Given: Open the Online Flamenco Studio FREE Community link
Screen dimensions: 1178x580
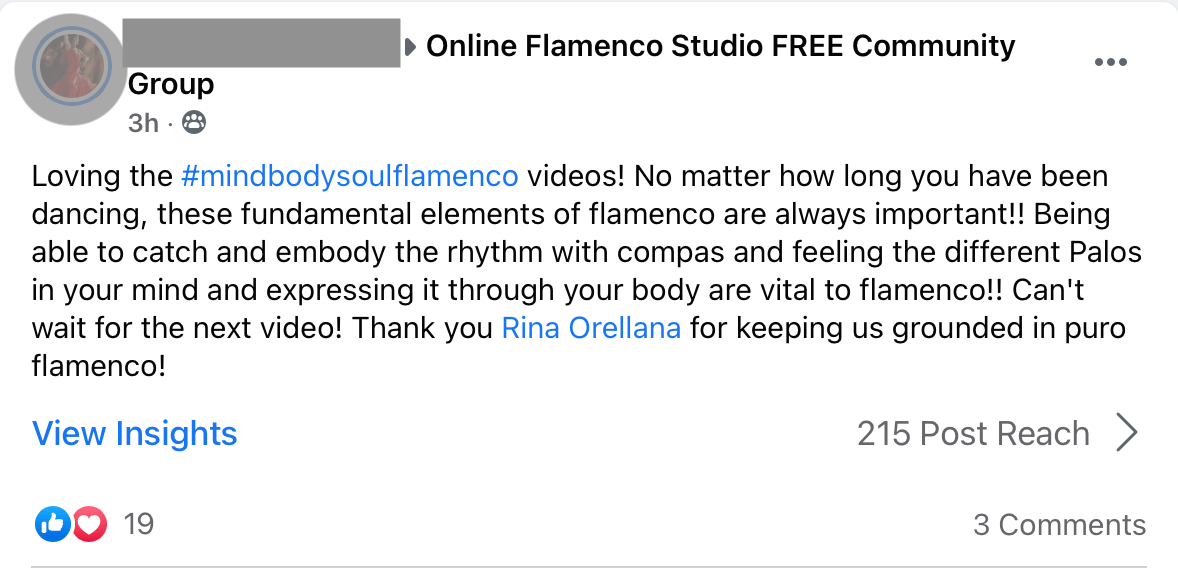Looking at the screenshot, I should point(720,46).
